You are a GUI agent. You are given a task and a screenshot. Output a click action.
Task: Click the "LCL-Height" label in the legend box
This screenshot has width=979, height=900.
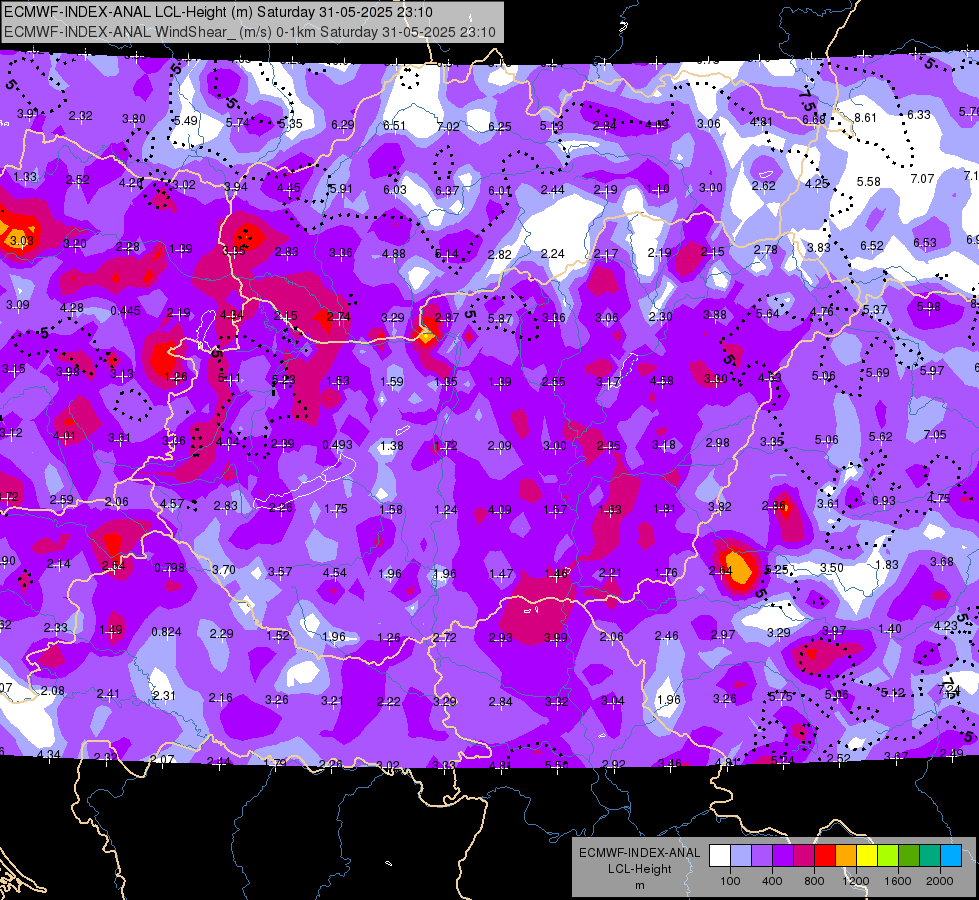[x=639, y=869]
